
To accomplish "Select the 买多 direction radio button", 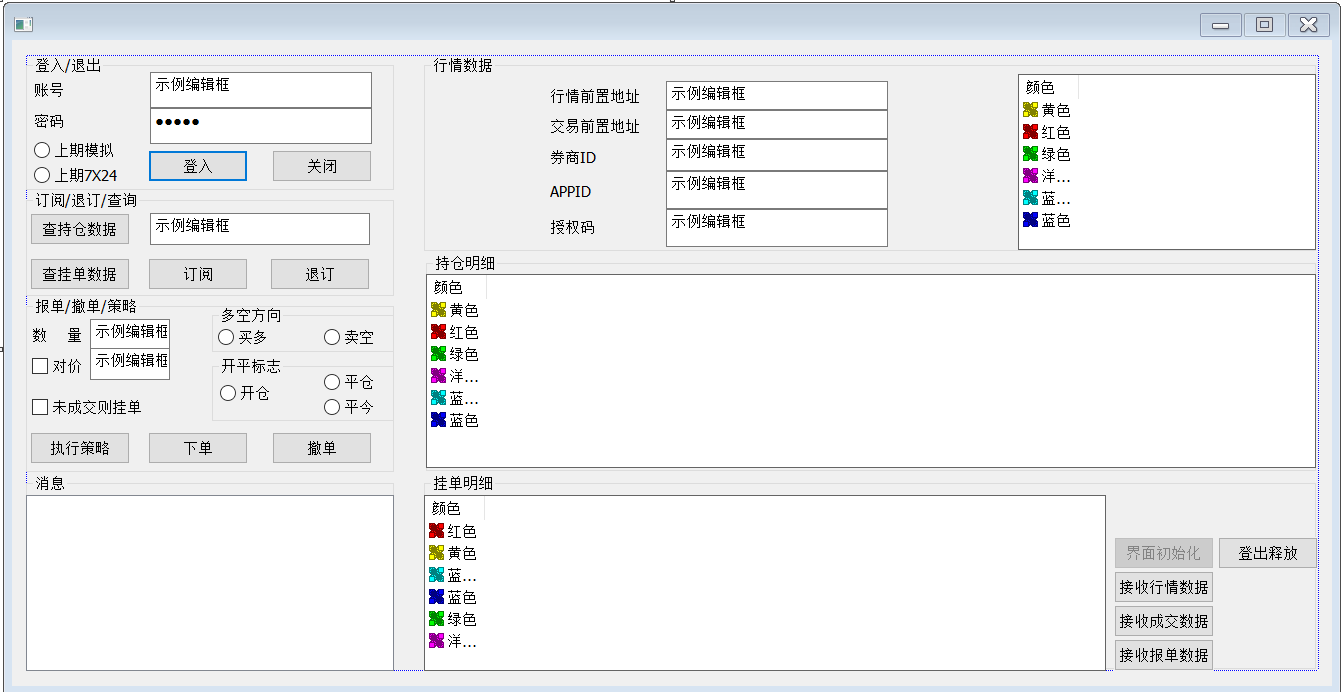I will point(227,337).
